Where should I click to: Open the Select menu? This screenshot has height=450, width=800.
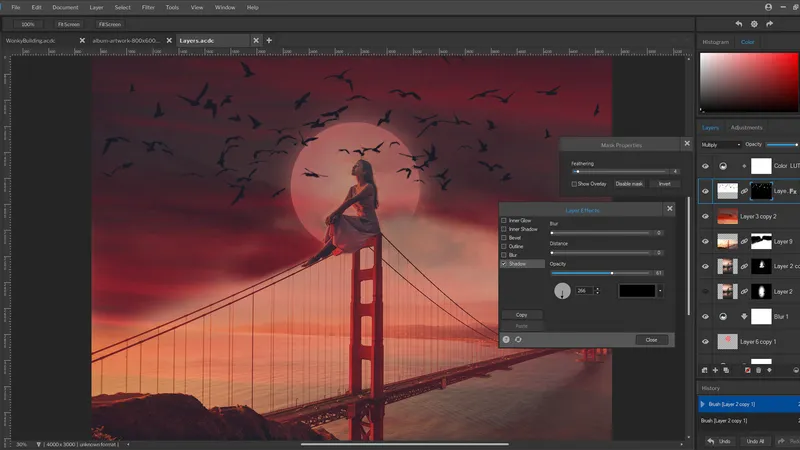coord(122,7)
